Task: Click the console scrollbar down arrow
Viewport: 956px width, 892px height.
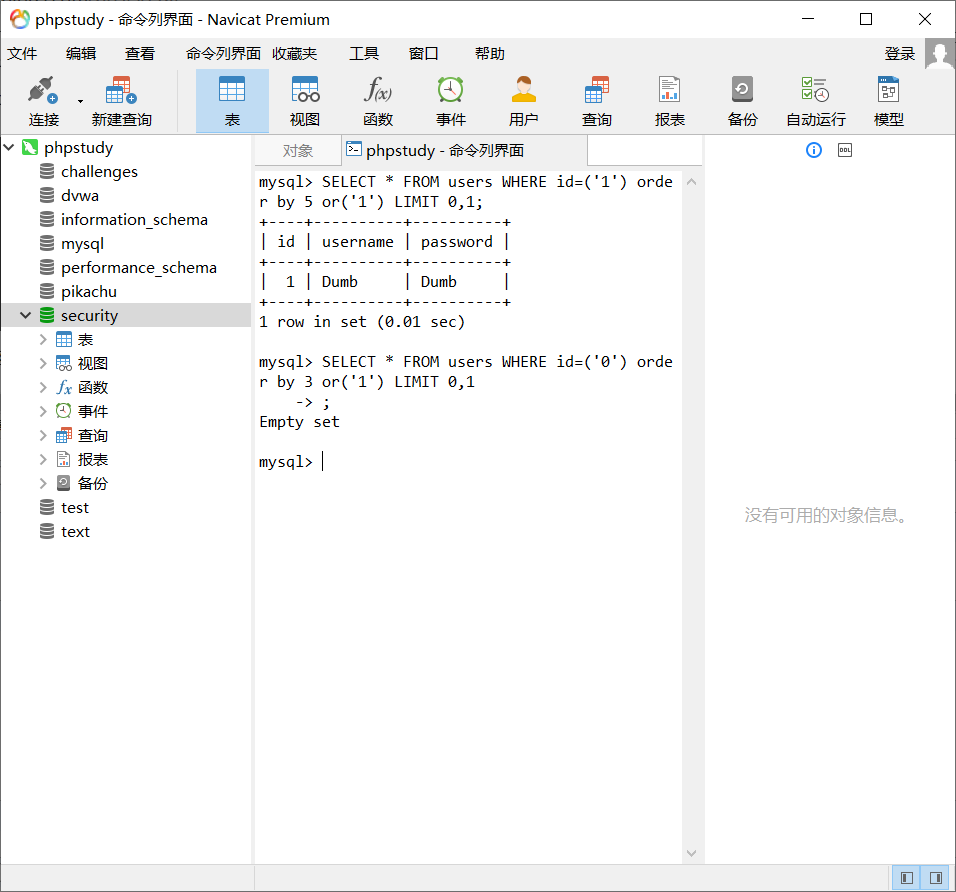Action: point(691,853)
